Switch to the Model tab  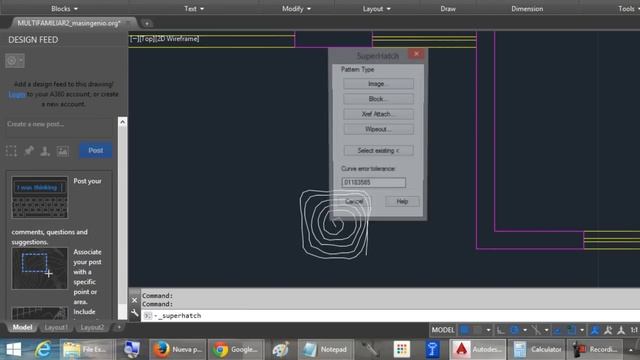[x=22, y=327]
